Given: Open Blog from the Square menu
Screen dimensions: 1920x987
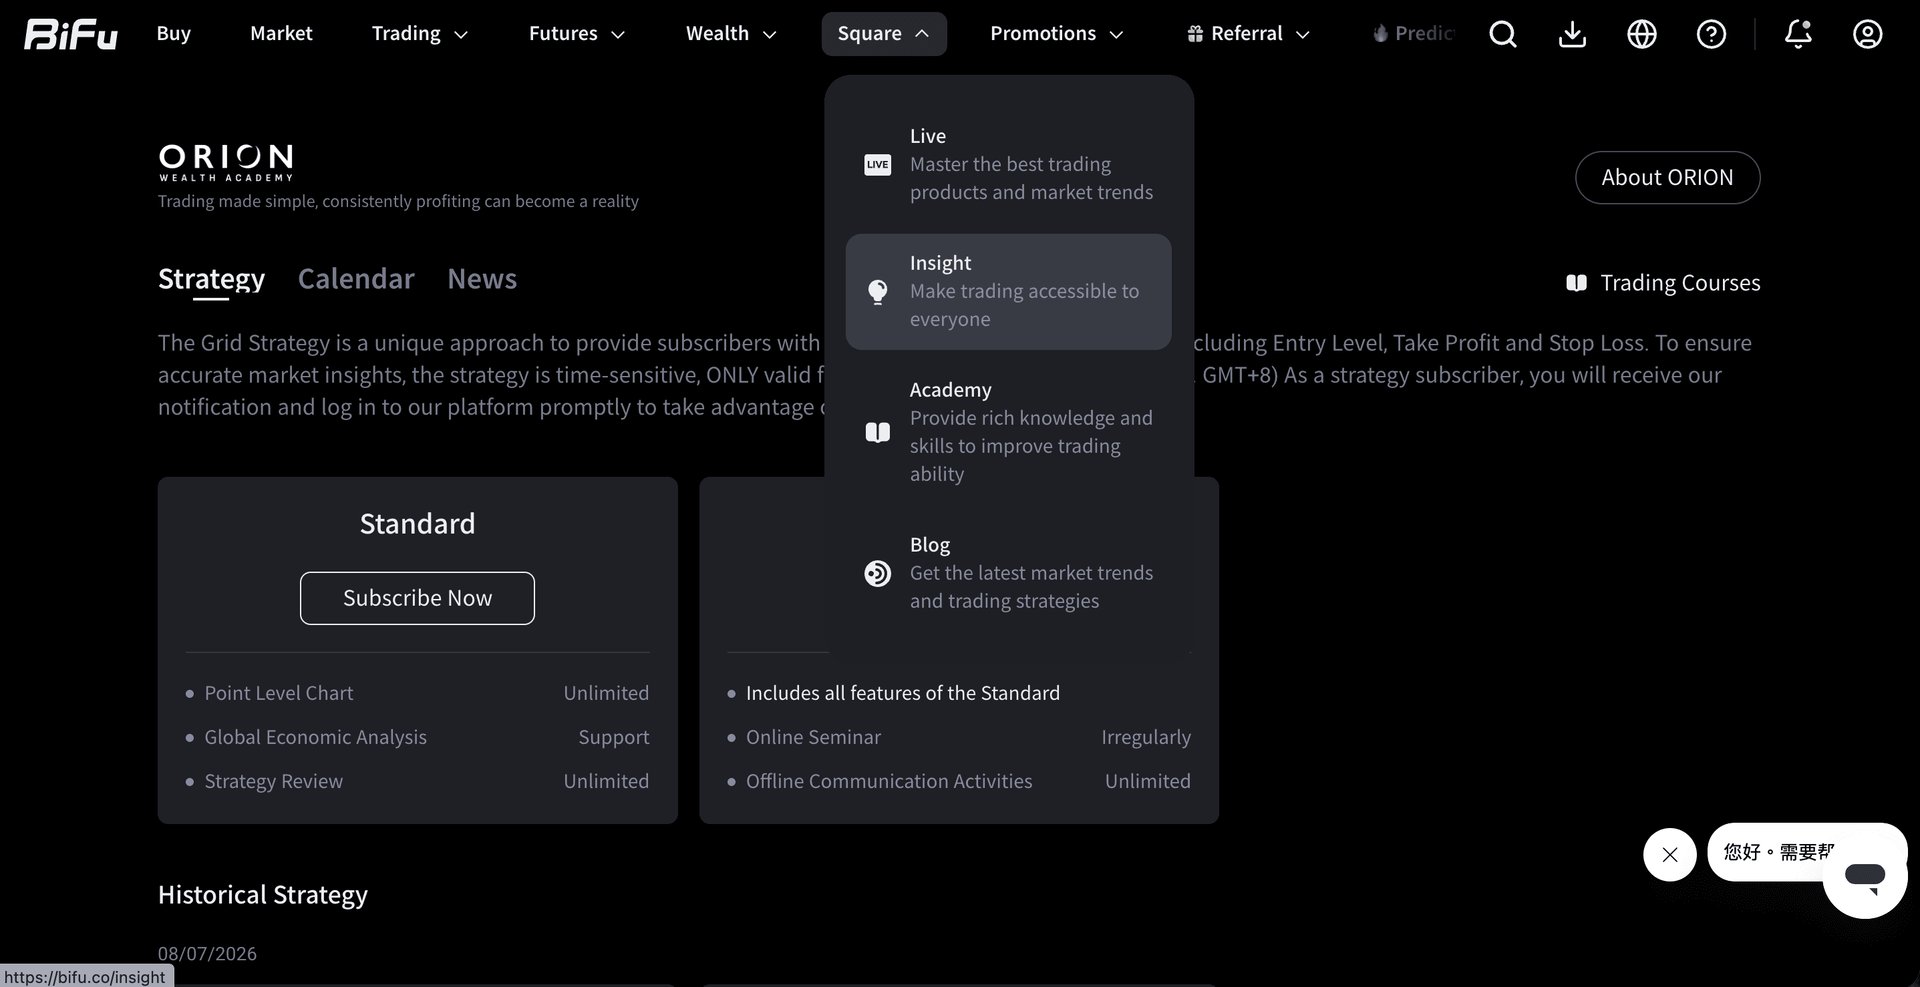Looking at the screenshot, I should point(1008,573).
